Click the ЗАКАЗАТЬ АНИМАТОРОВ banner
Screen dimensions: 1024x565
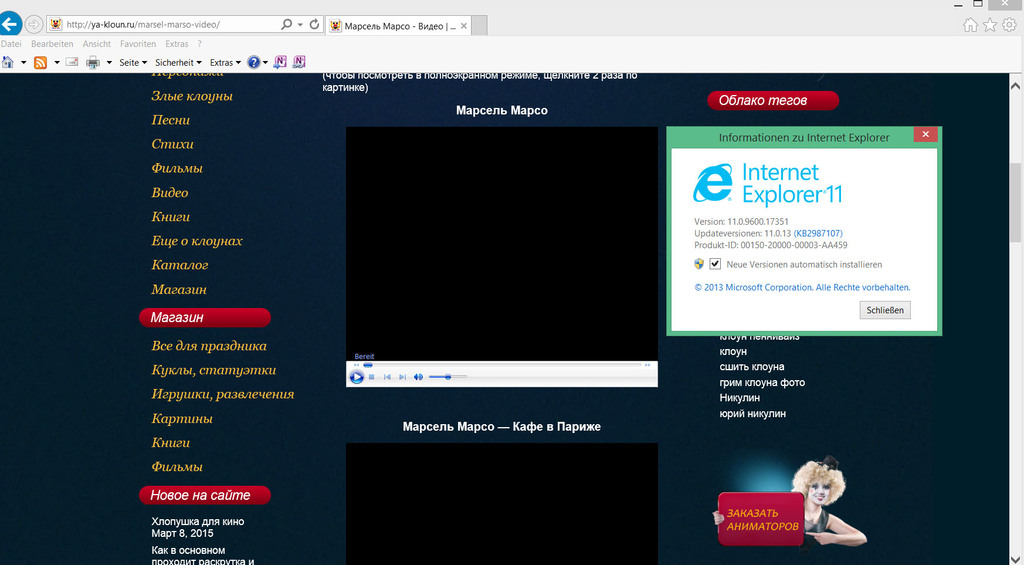(761, 519)
